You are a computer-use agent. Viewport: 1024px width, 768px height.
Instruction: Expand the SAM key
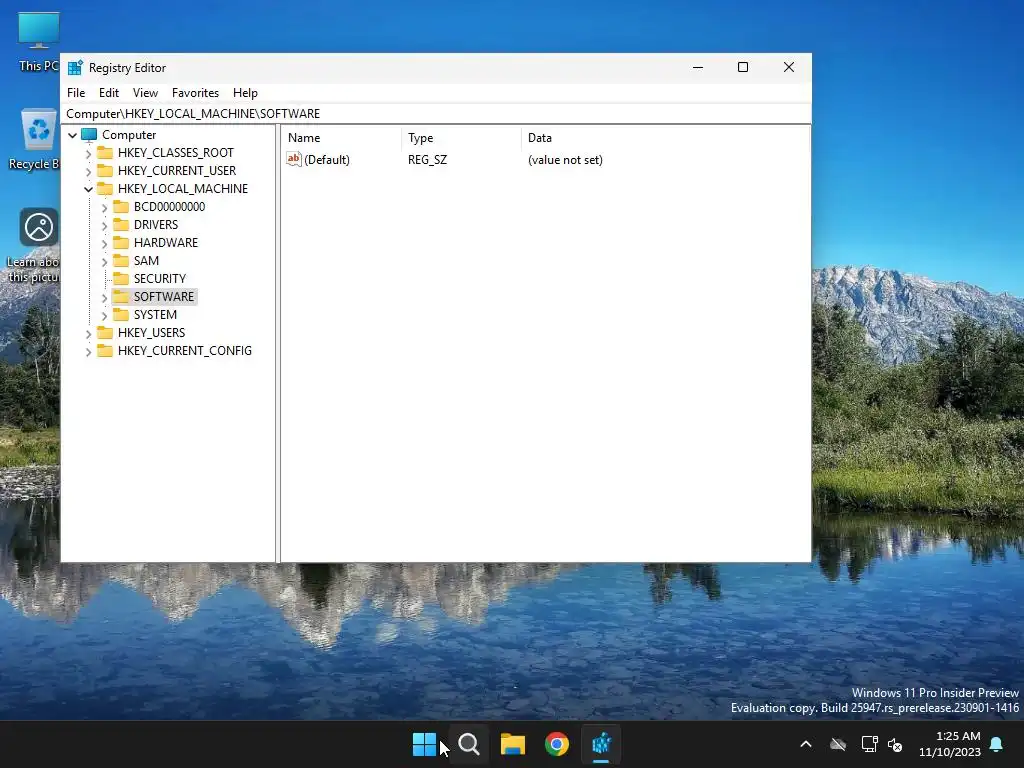tap(104, 261)
